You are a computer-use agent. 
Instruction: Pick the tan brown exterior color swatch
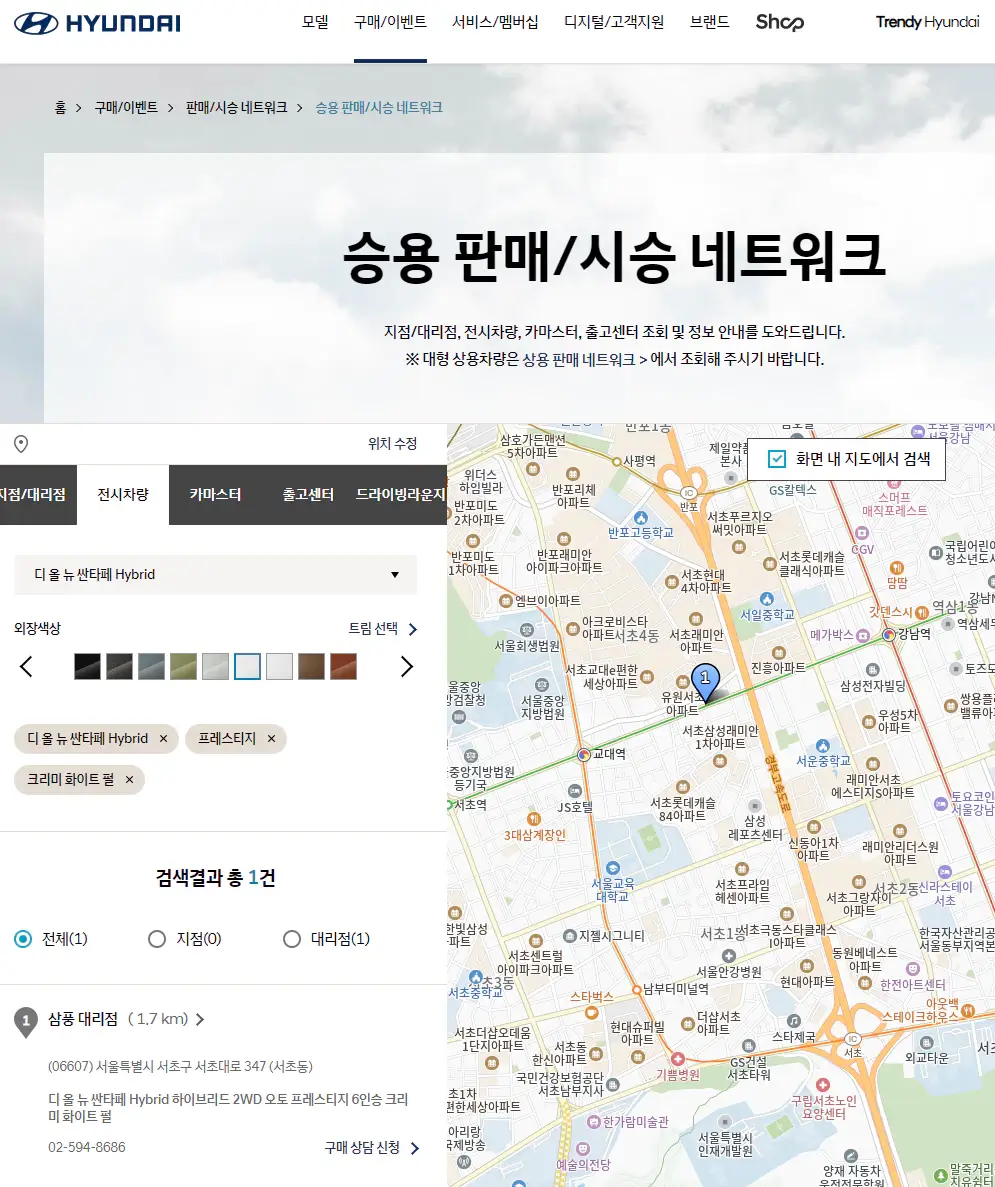point(311,667)
